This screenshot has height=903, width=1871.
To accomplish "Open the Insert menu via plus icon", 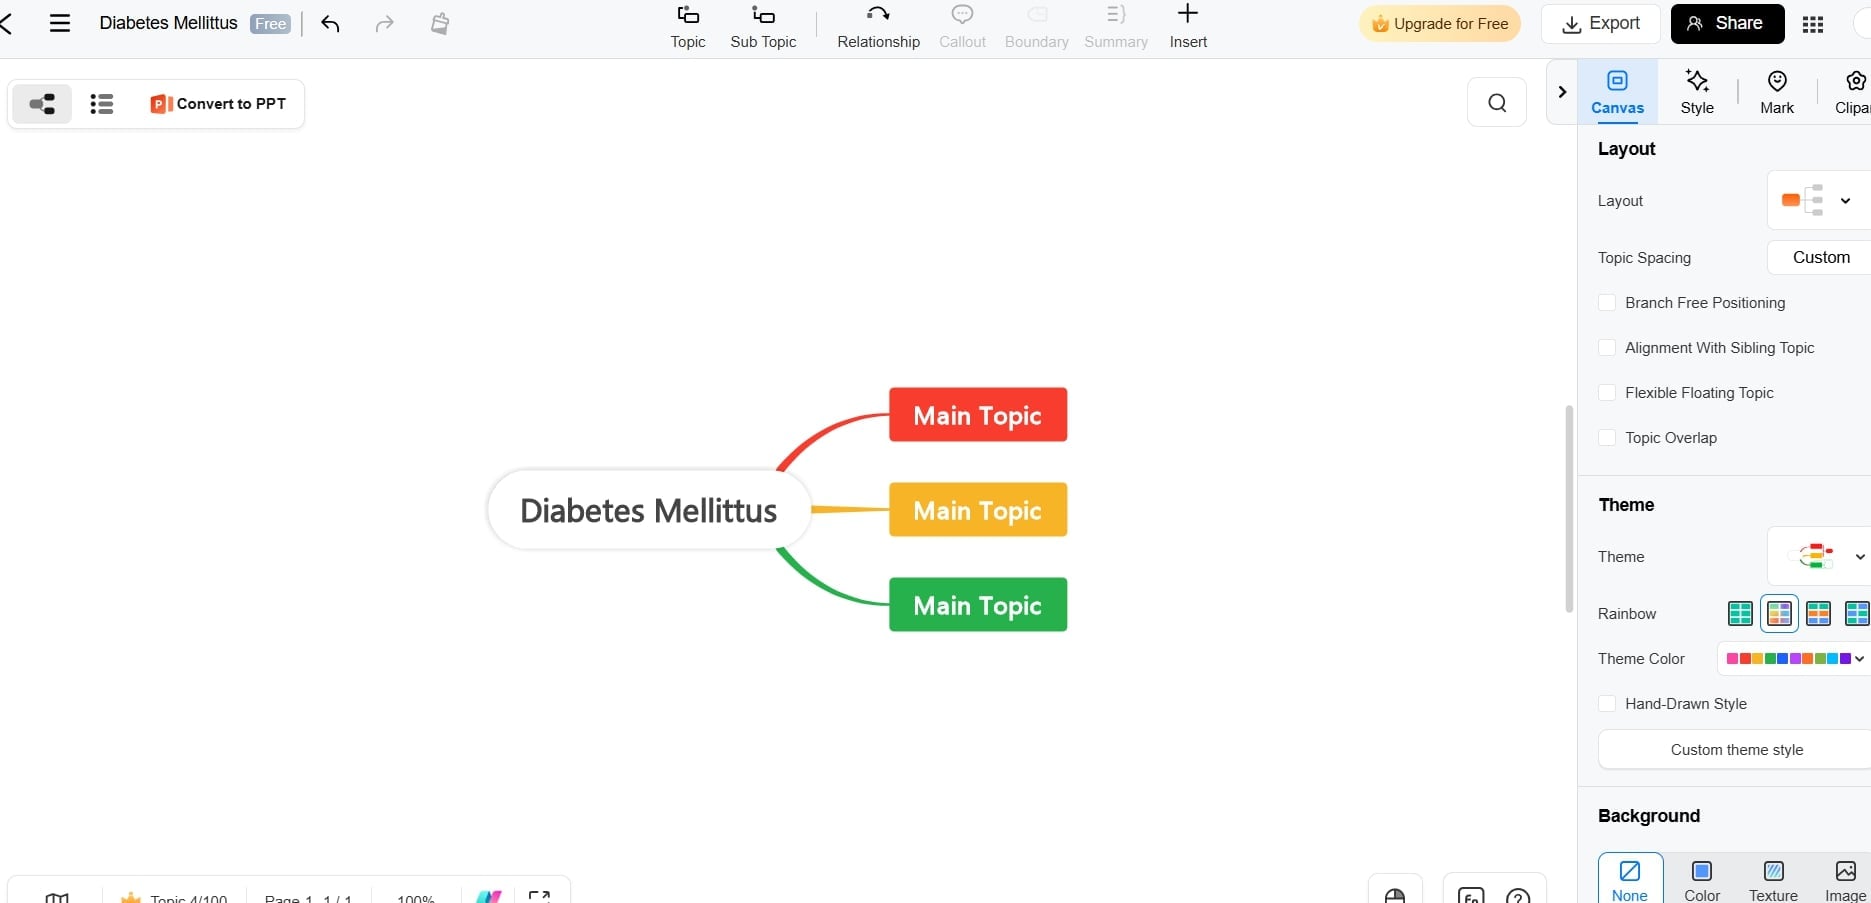I will tap(1187, 26).
